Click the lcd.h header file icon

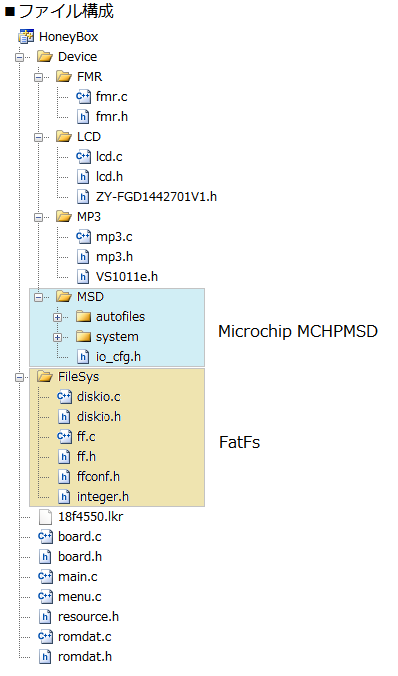click(83, 177)
